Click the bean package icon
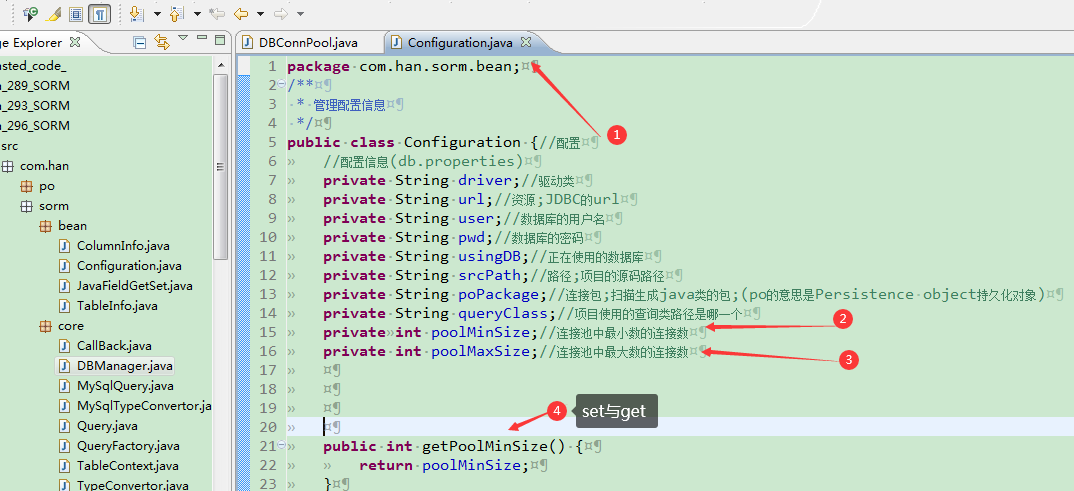The width and height of the screenshot is (1074, 491). click(45, 226)
